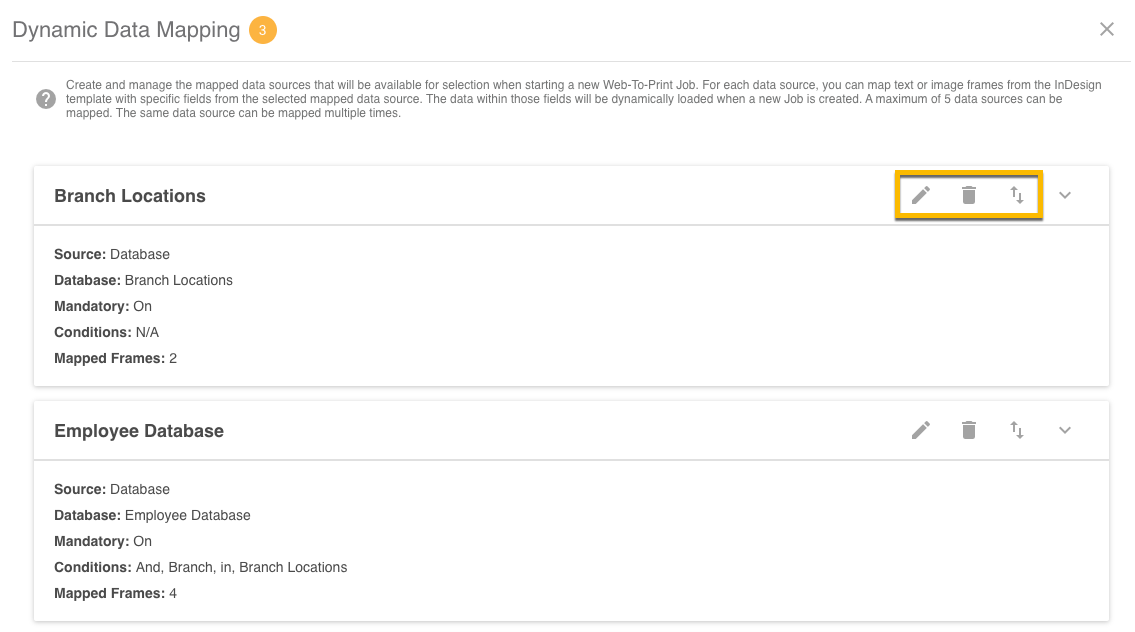Image resolution: width=1135 pixels, height=632 pixels.
Task: Click Mandatory setting under Branch Locations
Action: point(103,306)
